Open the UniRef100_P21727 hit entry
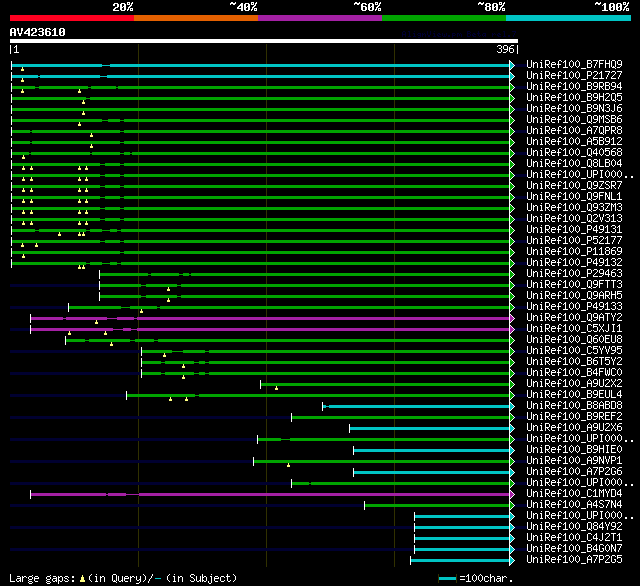Screen dimensions: 640x586 [x=573, y=75]
